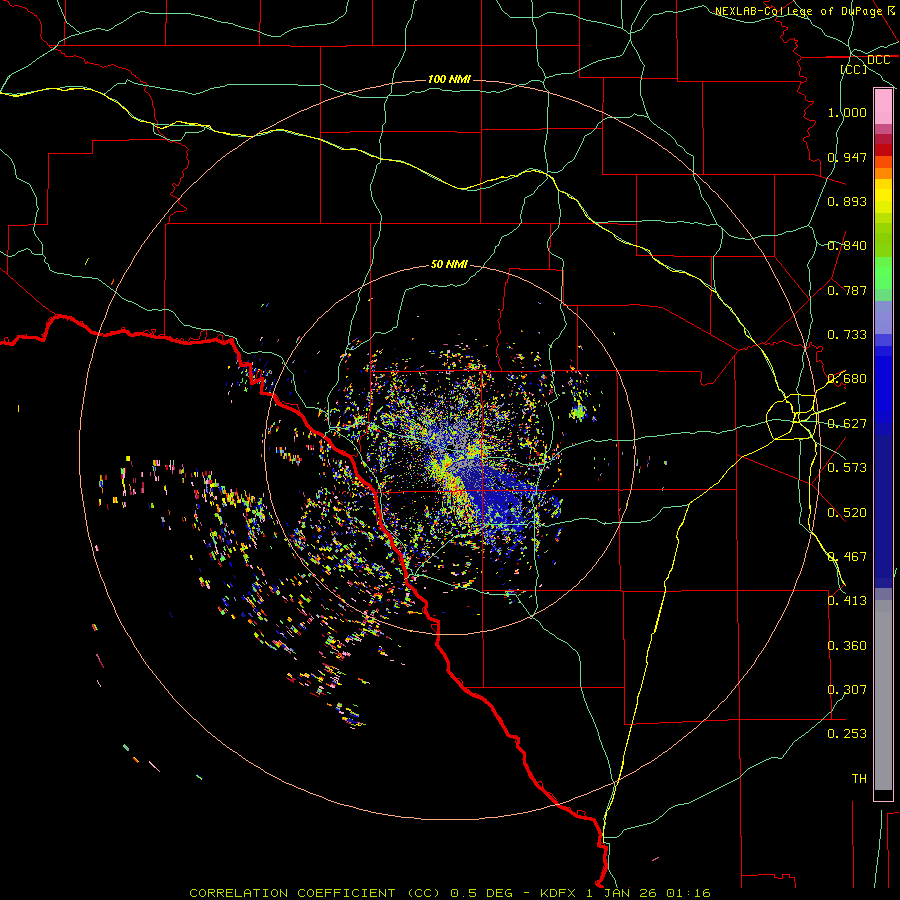This screenshot has width=900, height=900.
Task: Click the lavender segment of the color bar
Action: click(883, 317)
